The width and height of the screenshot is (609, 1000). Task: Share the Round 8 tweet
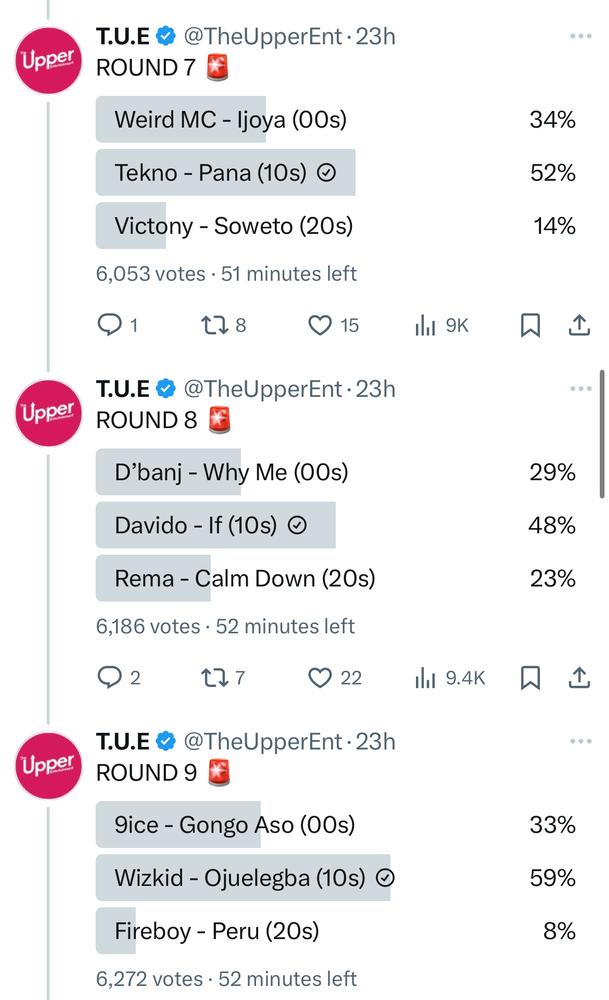tap(579, 677)
